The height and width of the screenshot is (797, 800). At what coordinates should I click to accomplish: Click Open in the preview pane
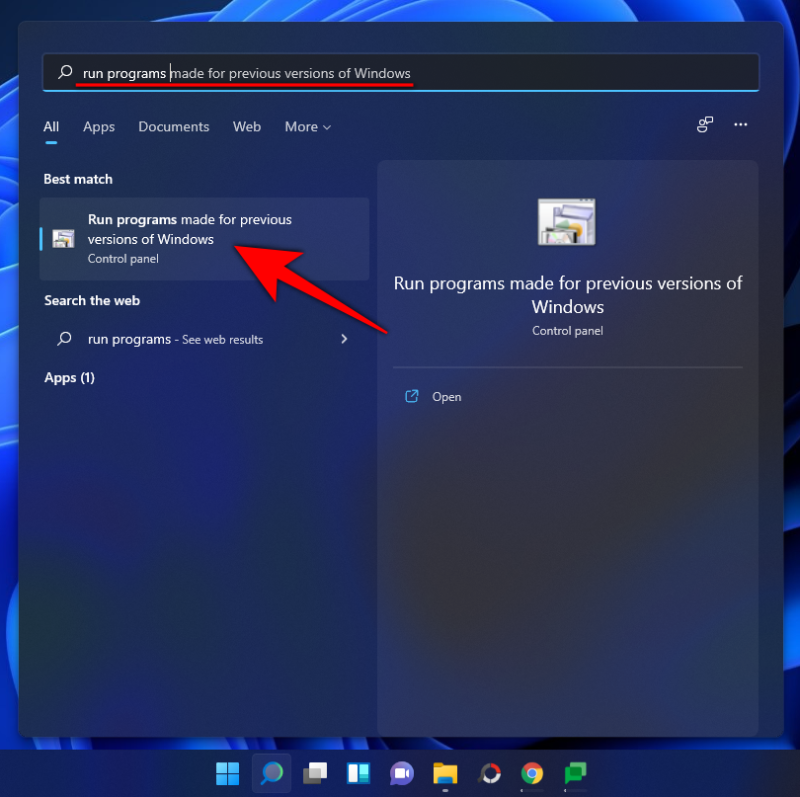(x=446, y=397)
